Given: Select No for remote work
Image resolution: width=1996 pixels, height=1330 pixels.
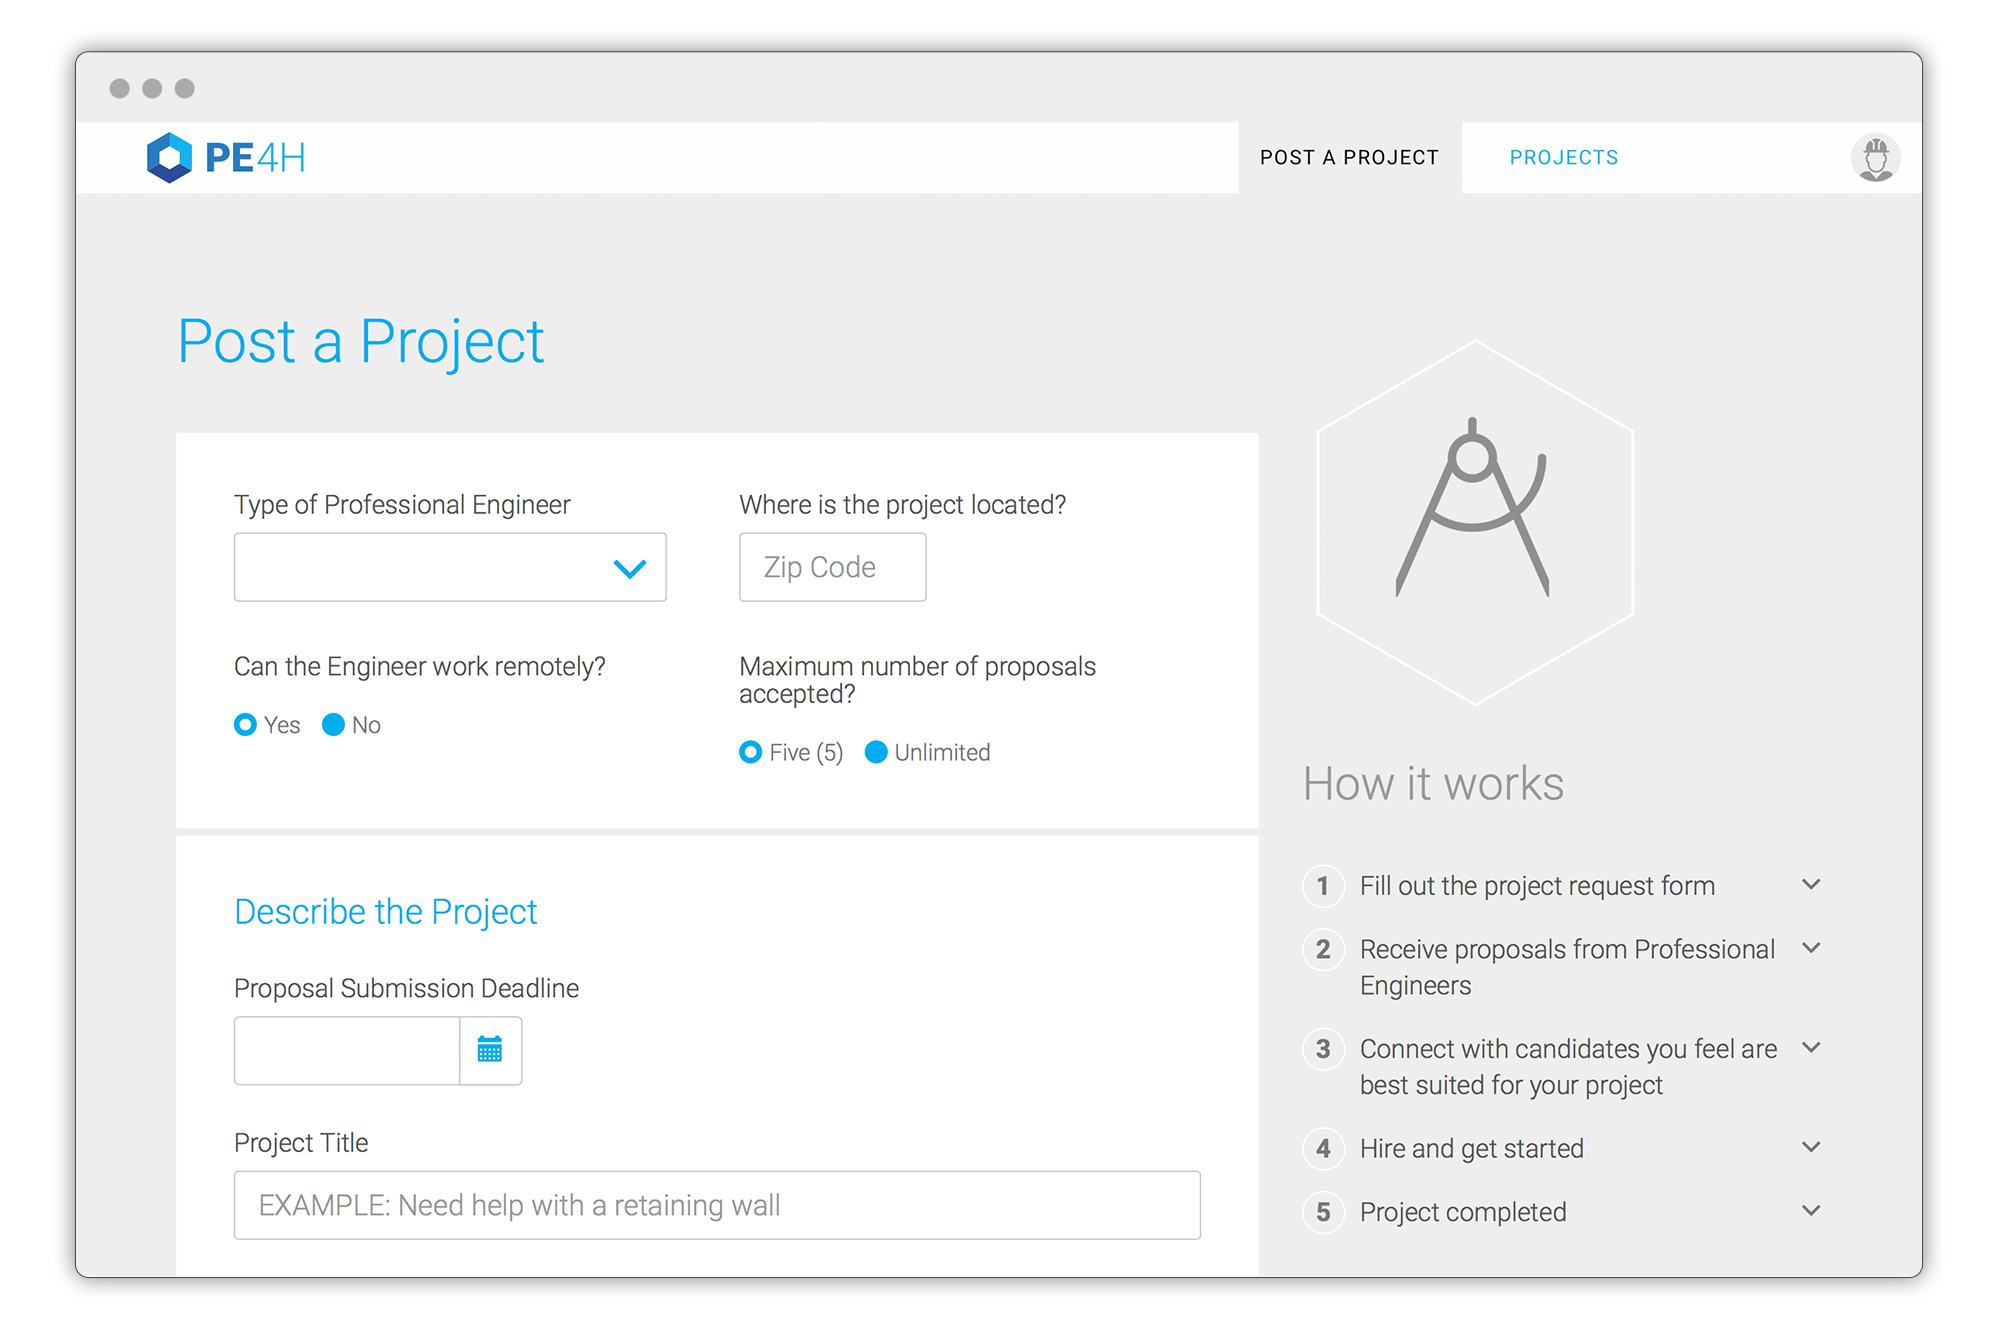Looking at the screenshot, I should point(334,725).
